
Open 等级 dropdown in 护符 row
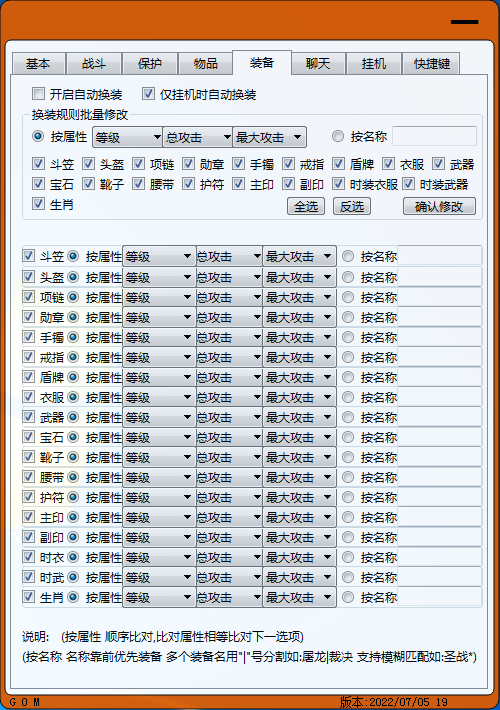pos(159,497)
